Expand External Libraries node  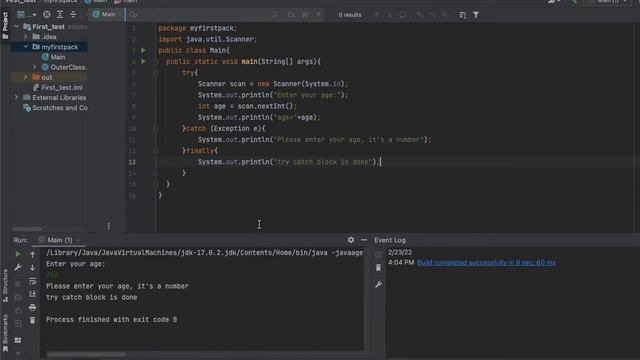coord(17,98)
